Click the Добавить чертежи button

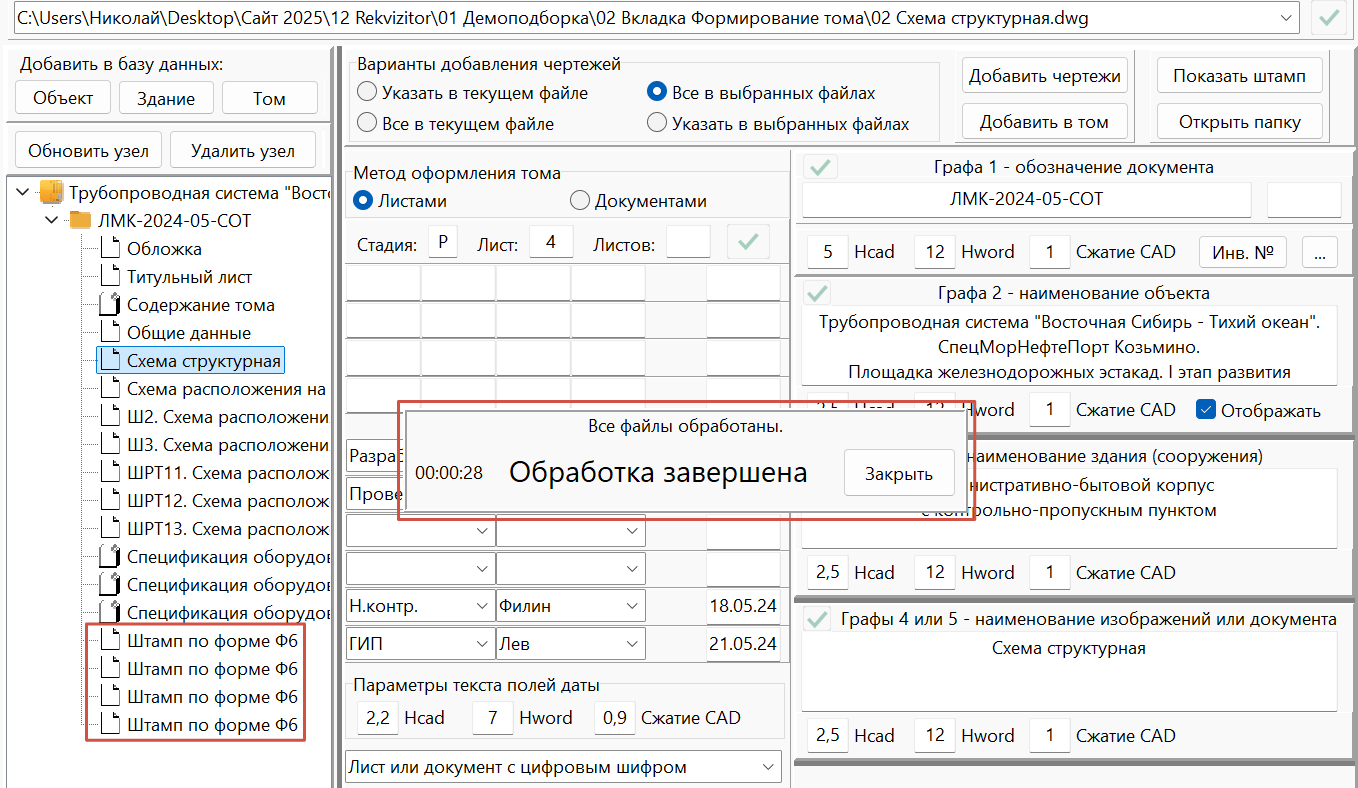[1045, 76]
